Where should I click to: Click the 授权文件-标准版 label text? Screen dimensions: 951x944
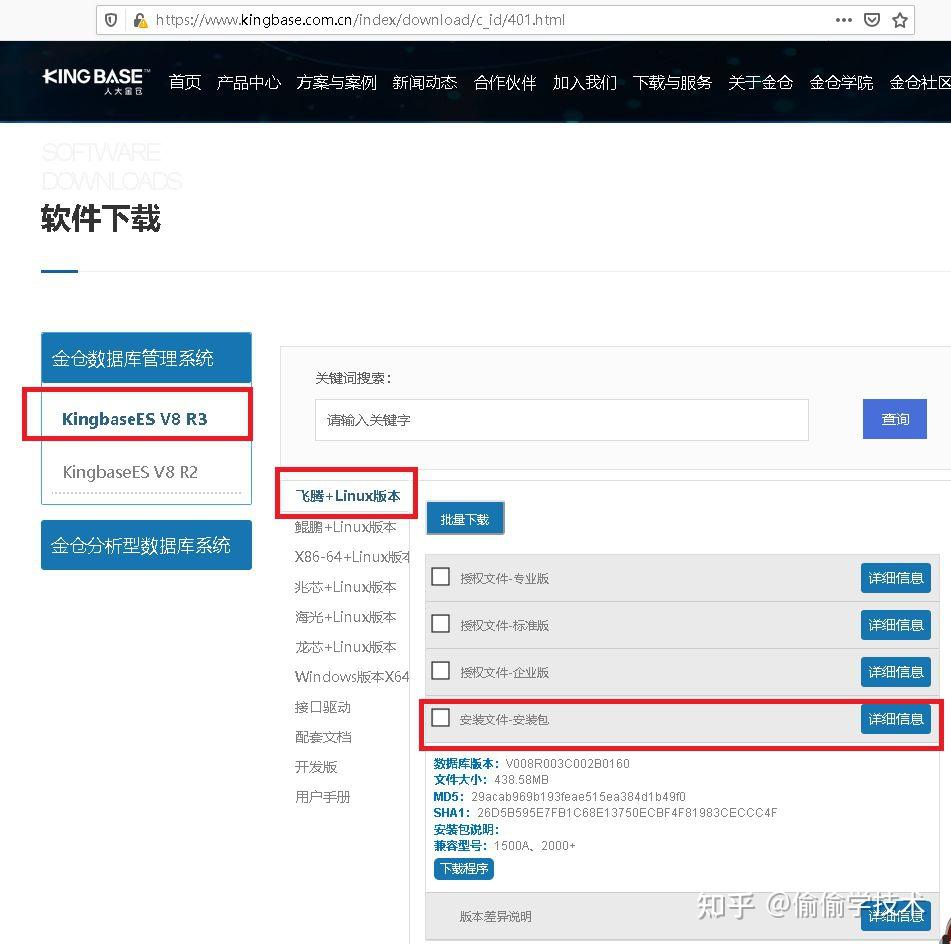[504, 625]
